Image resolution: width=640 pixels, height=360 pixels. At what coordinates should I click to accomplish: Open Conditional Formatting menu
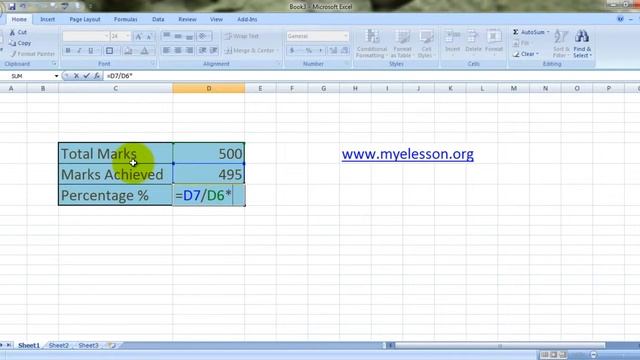372,43
